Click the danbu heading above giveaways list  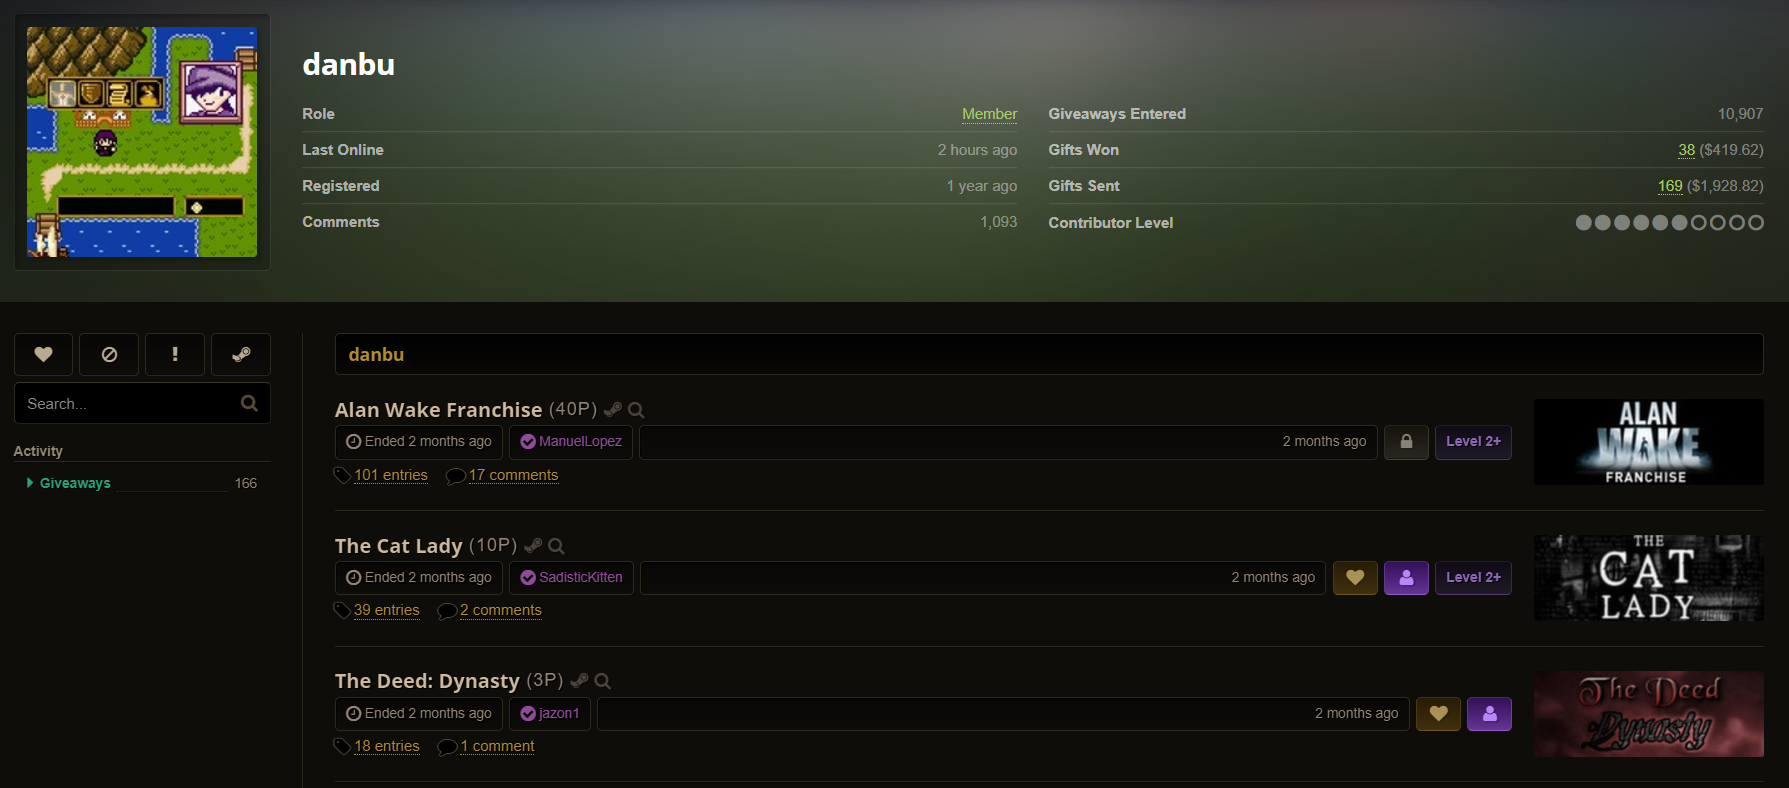[376, 355]
